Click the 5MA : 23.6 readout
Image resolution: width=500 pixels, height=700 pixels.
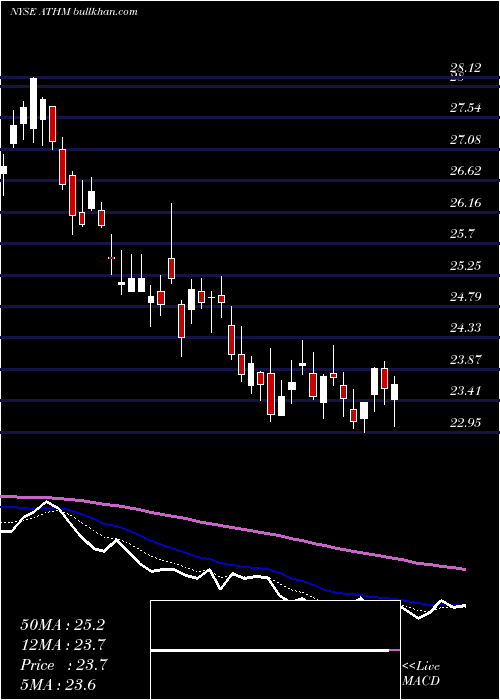coord(58,685)
